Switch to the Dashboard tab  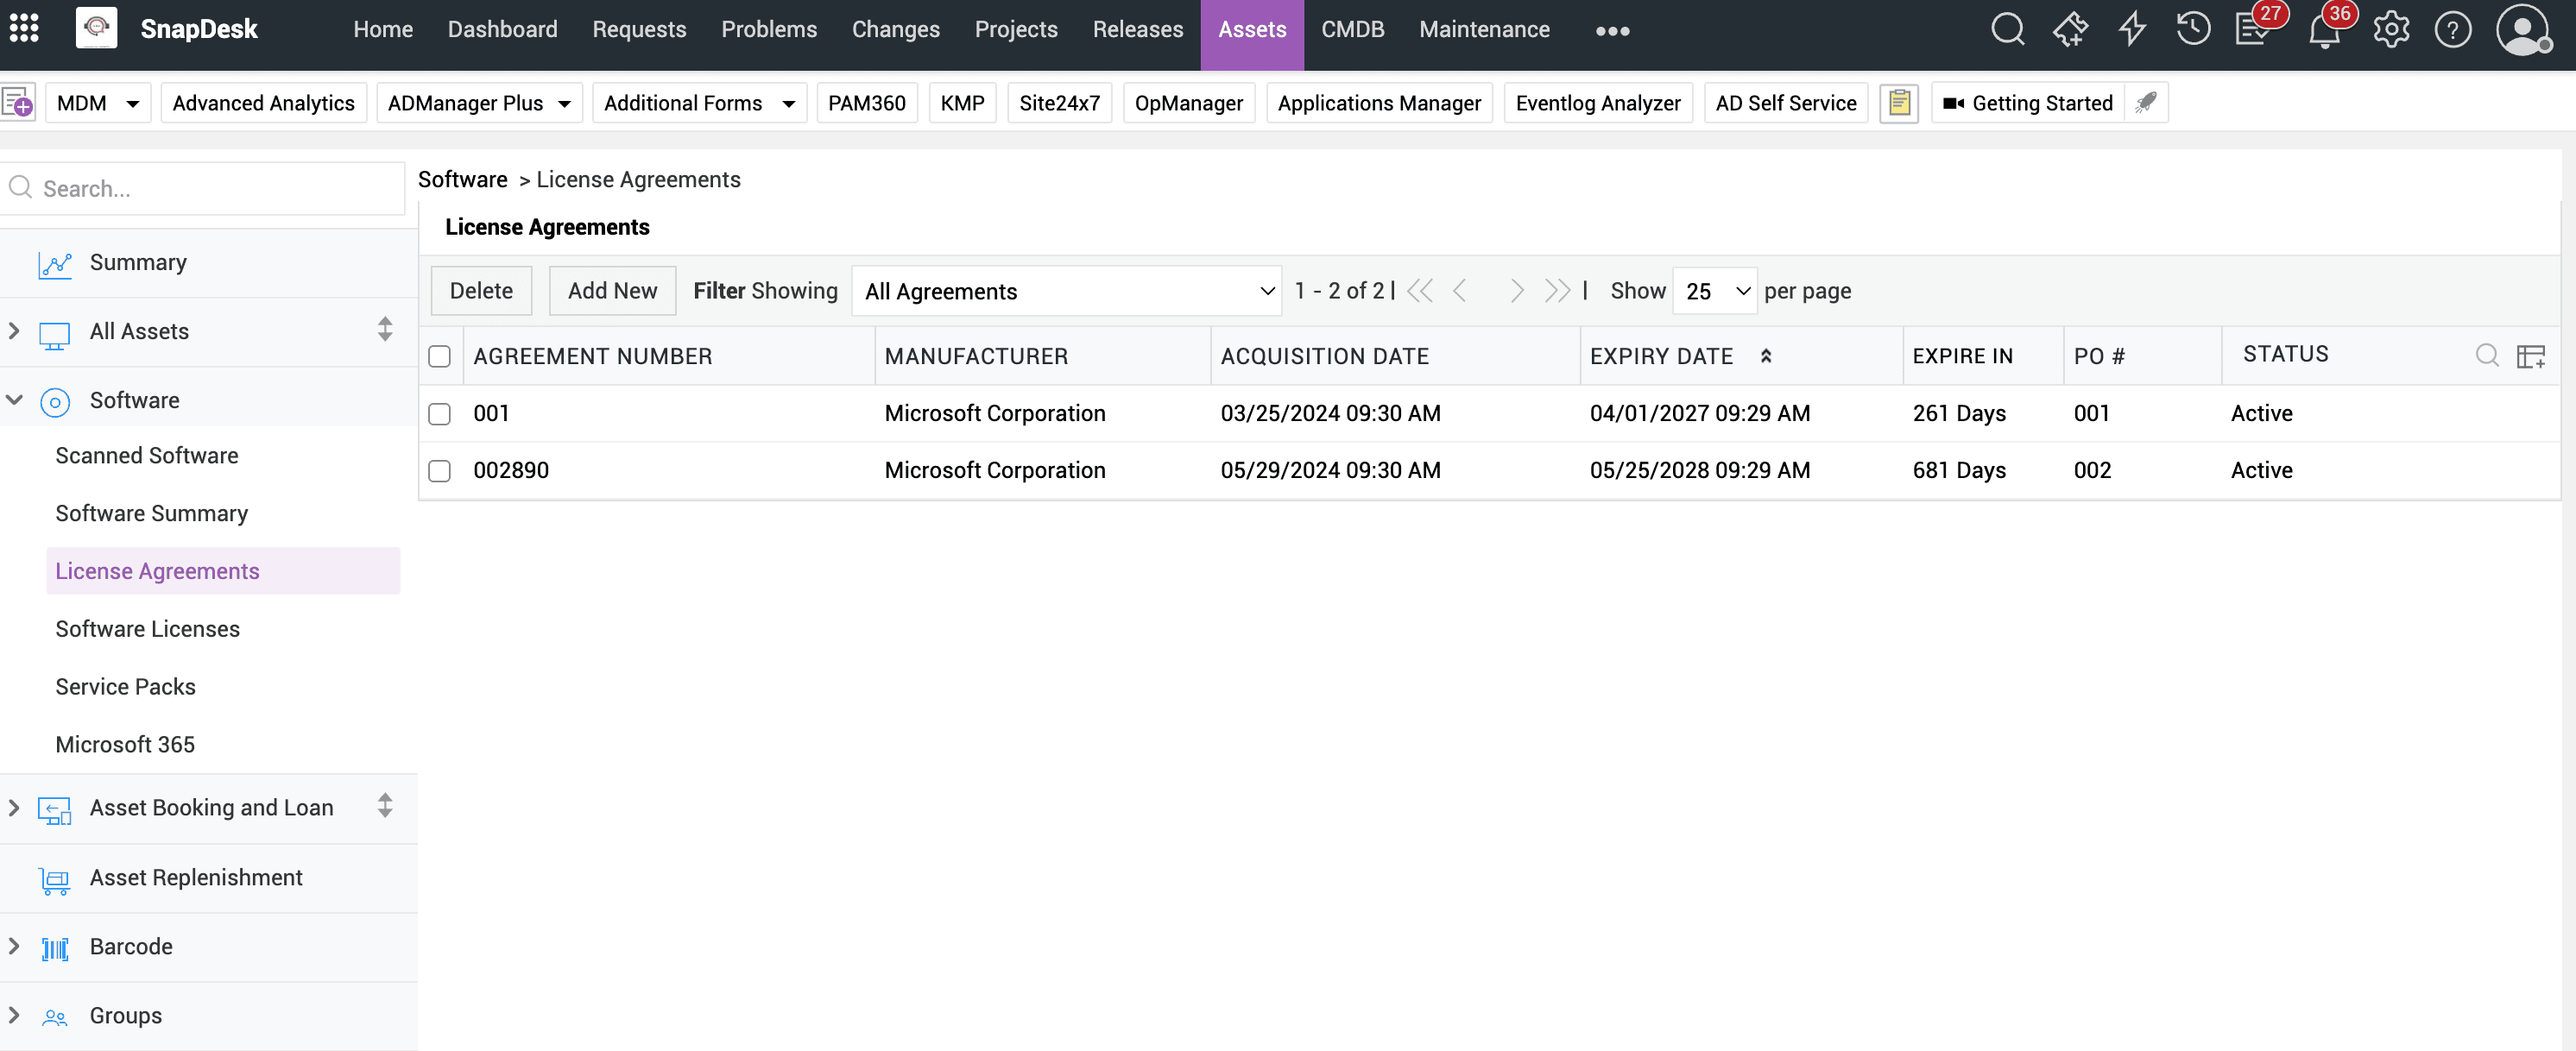[x=502, y=30]
